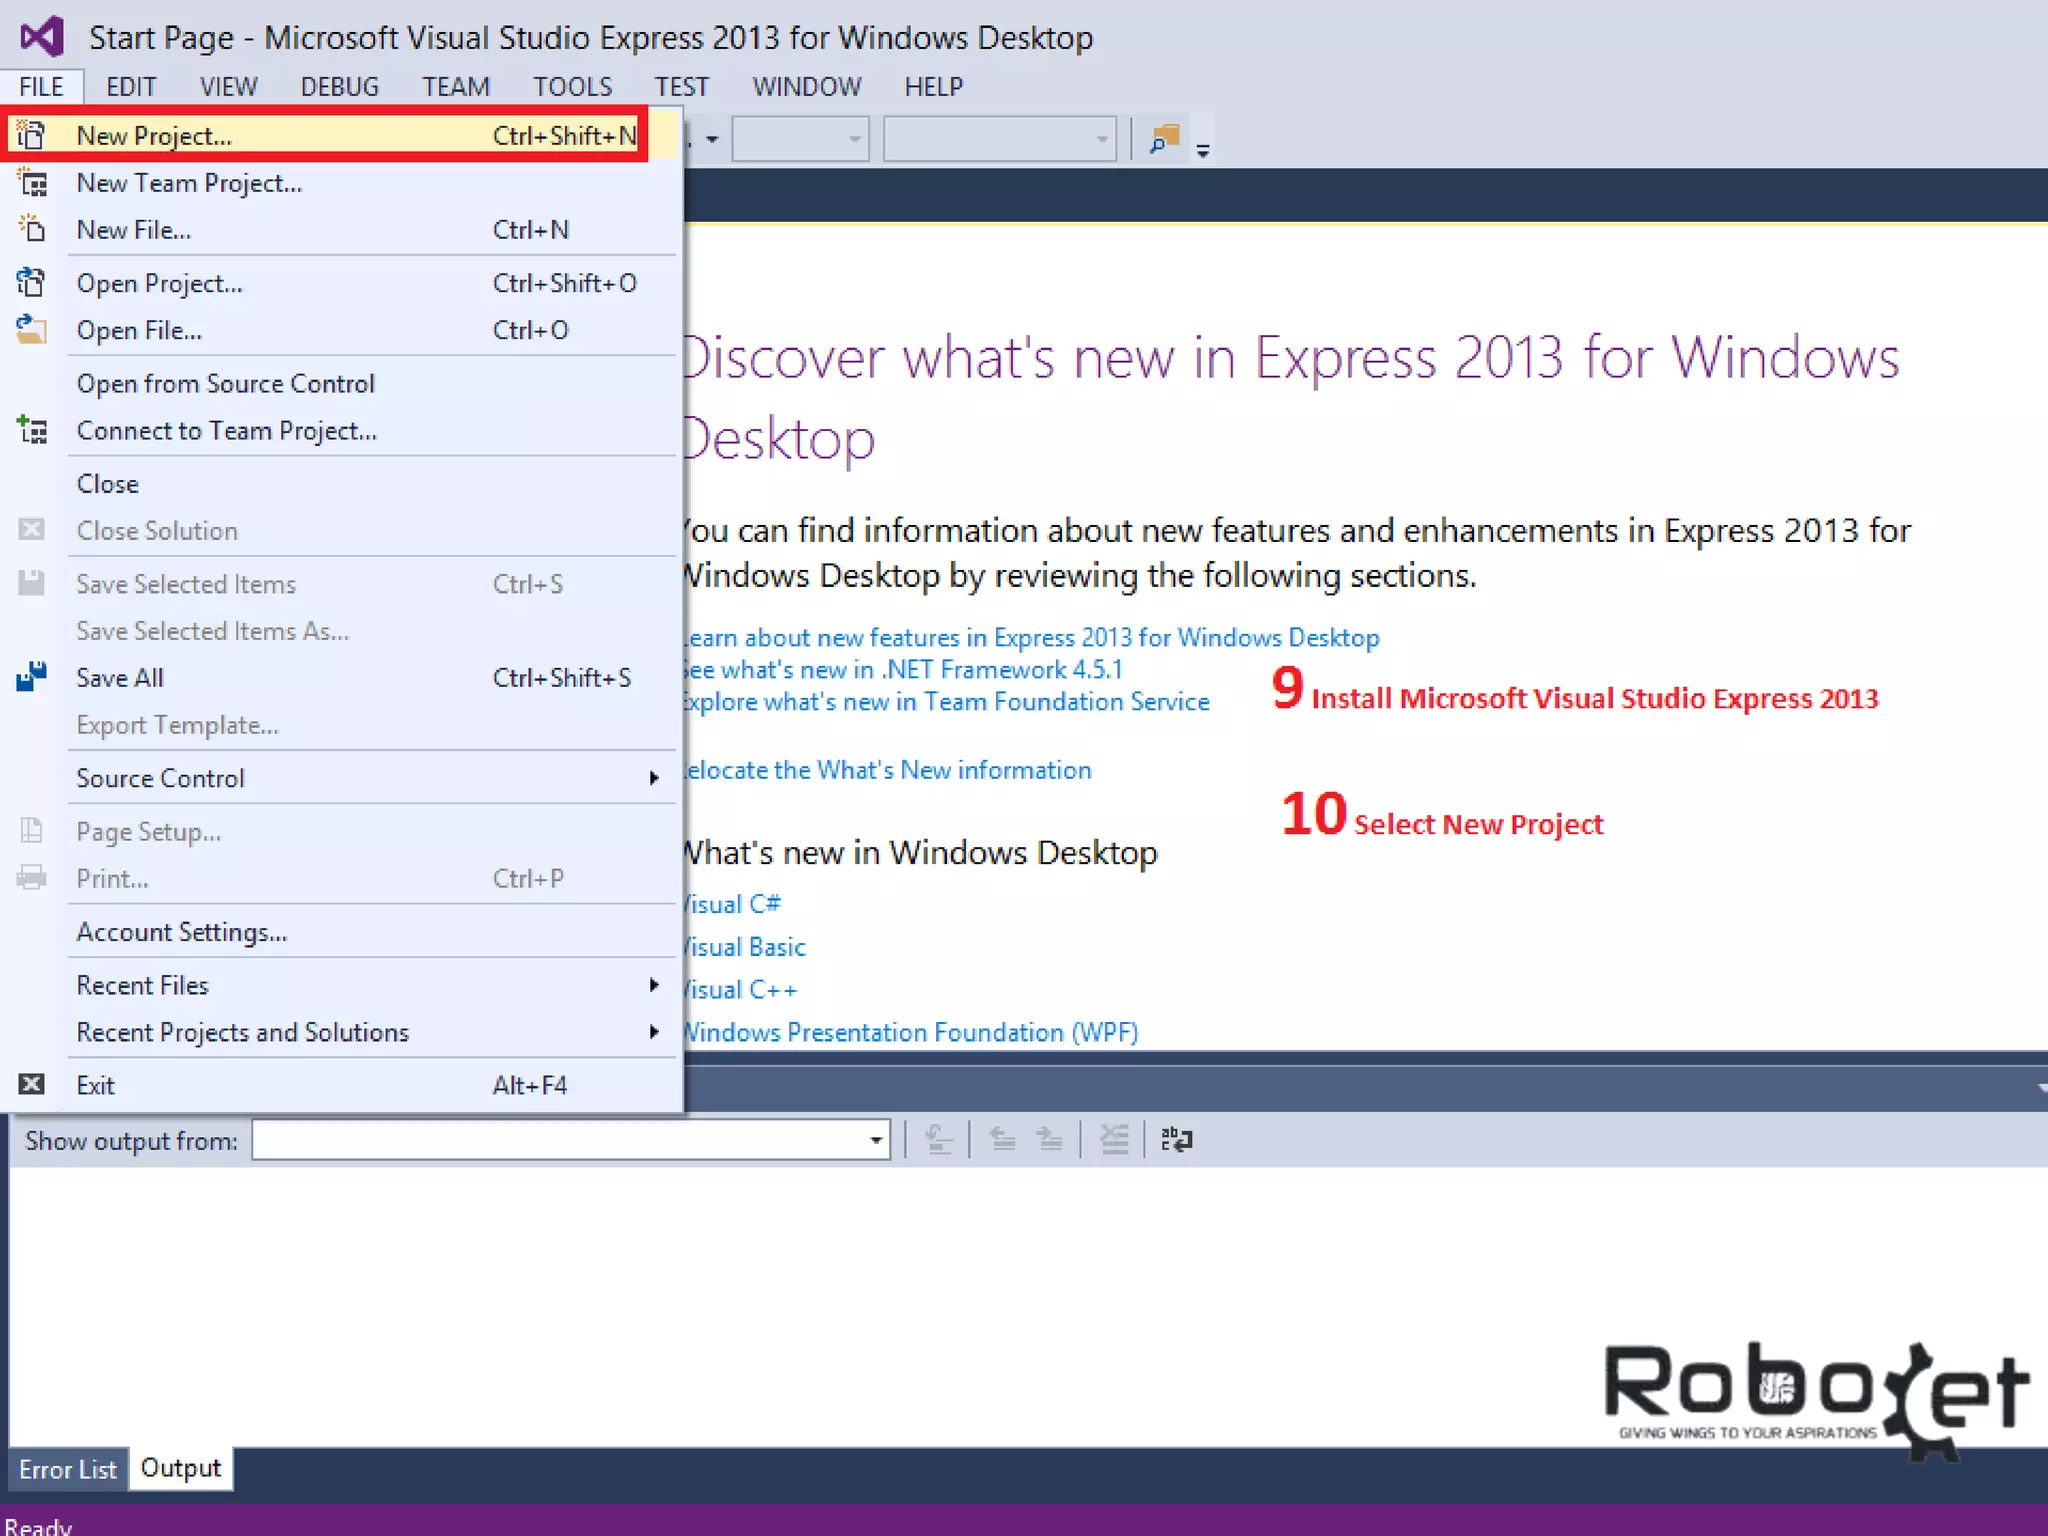The height and width of the screenshot is (1536, 2048).
Task: Open Windows Presentation Foundation (WPF) link
Action: click(x=910, y=1031)
